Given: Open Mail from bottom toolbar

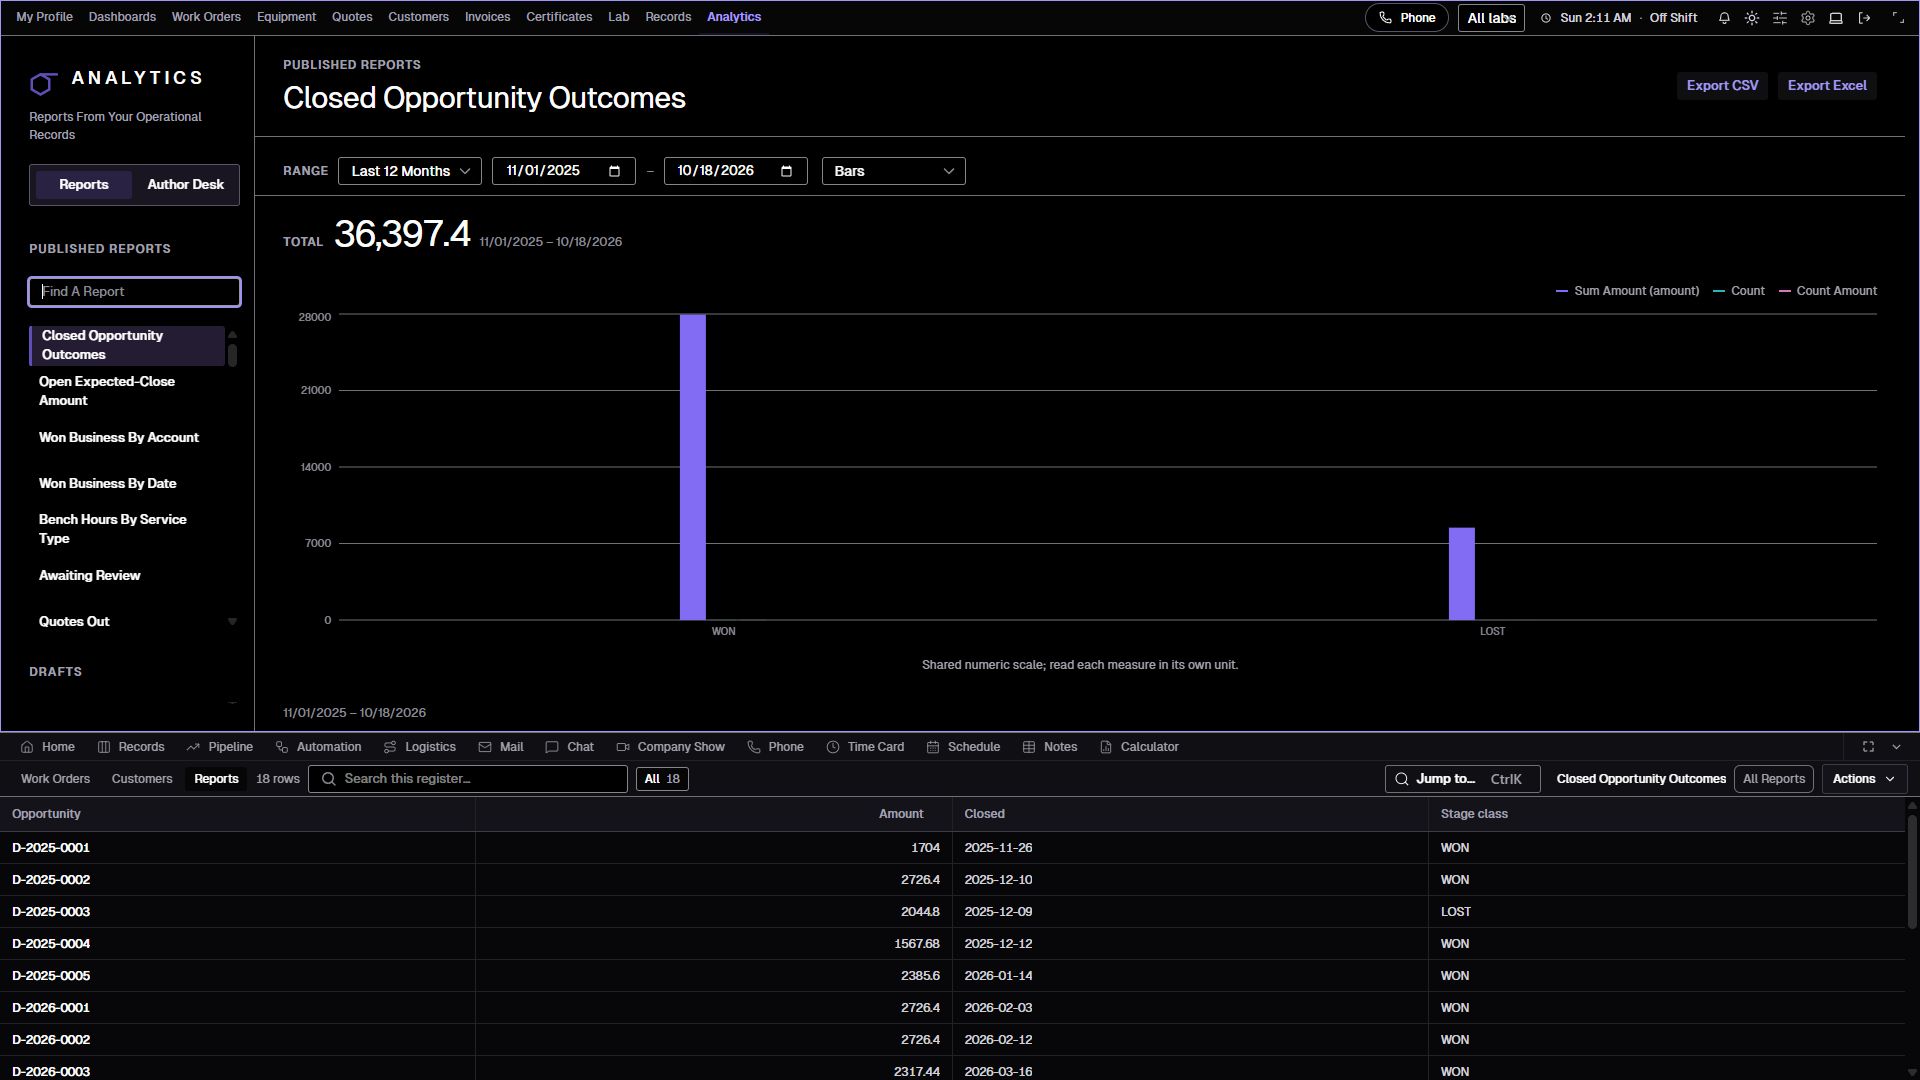Looking at the screenshot, I should [x=501, y=747].
